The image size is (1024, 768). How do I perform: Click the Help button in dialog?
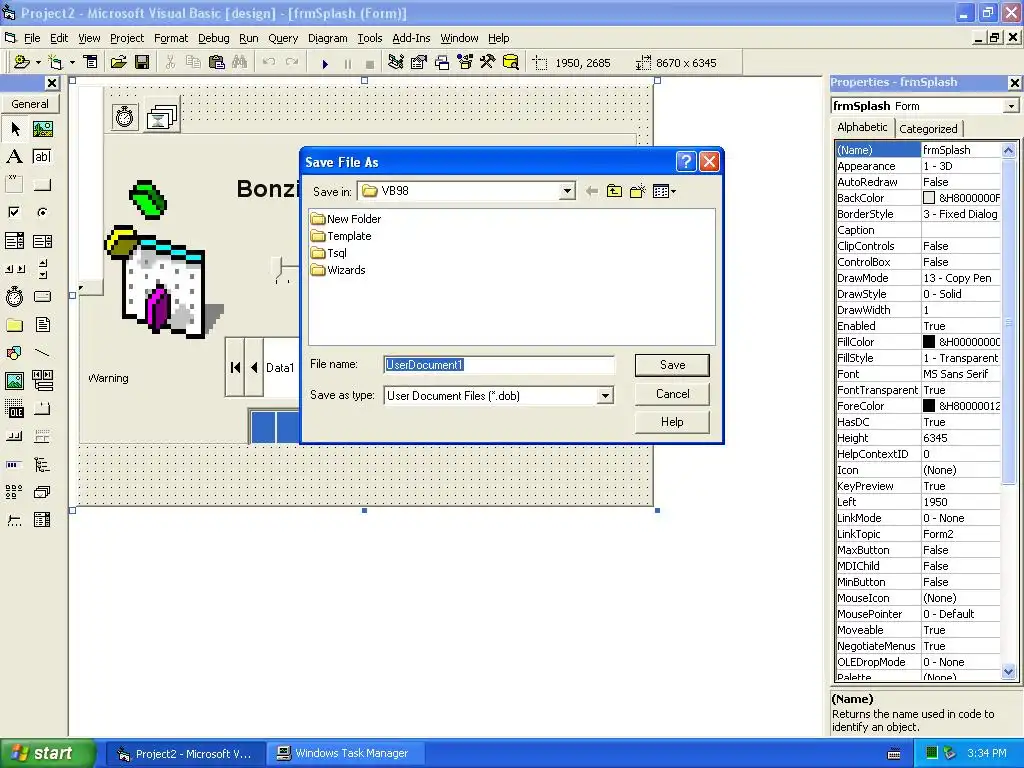(672, 422)
